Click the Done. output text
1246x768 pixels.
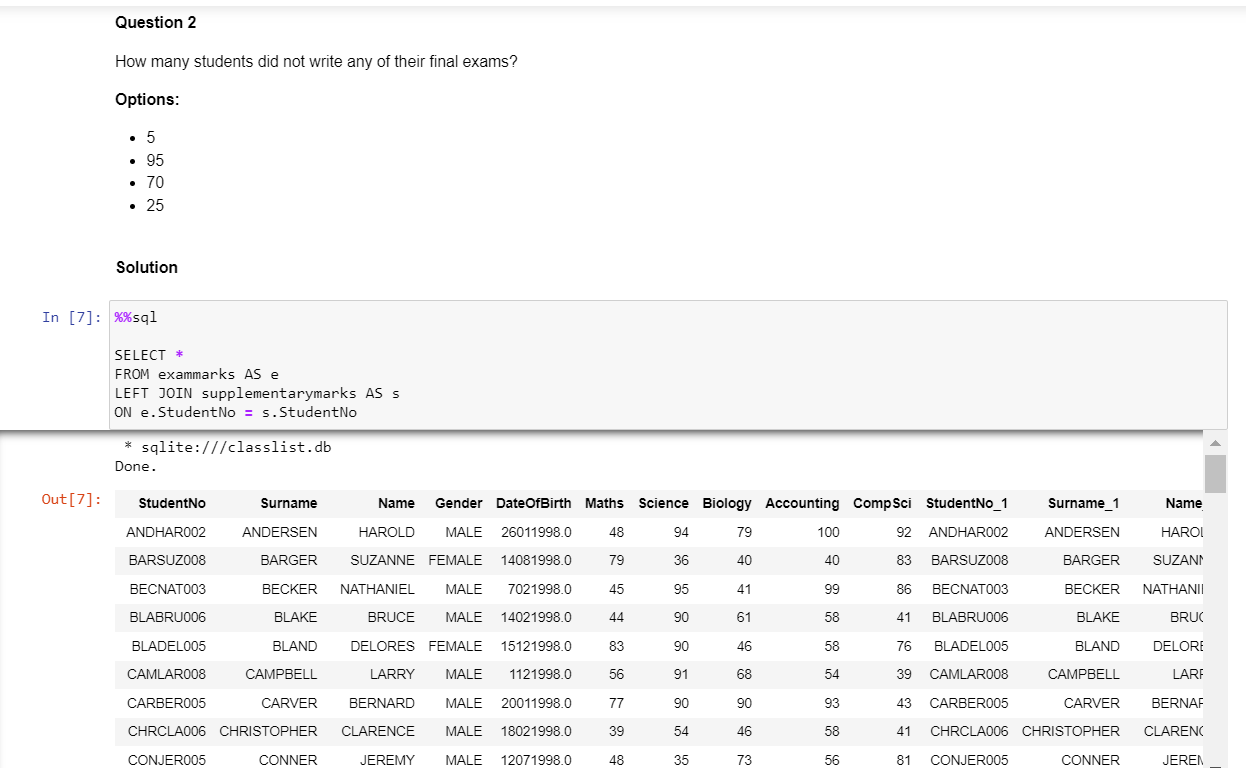tap(136, 466)
